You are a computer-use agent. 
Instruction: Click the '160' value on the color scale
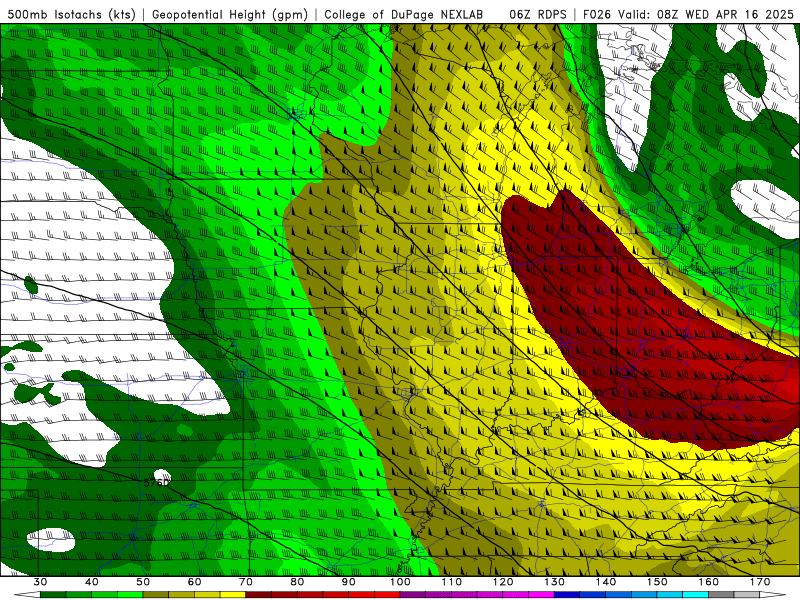point(709,582)
